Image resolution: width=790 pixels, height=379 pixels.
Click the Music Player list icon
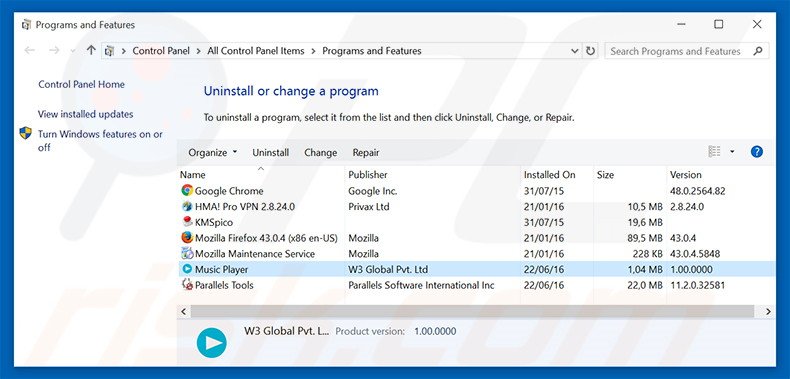[187, 269]
